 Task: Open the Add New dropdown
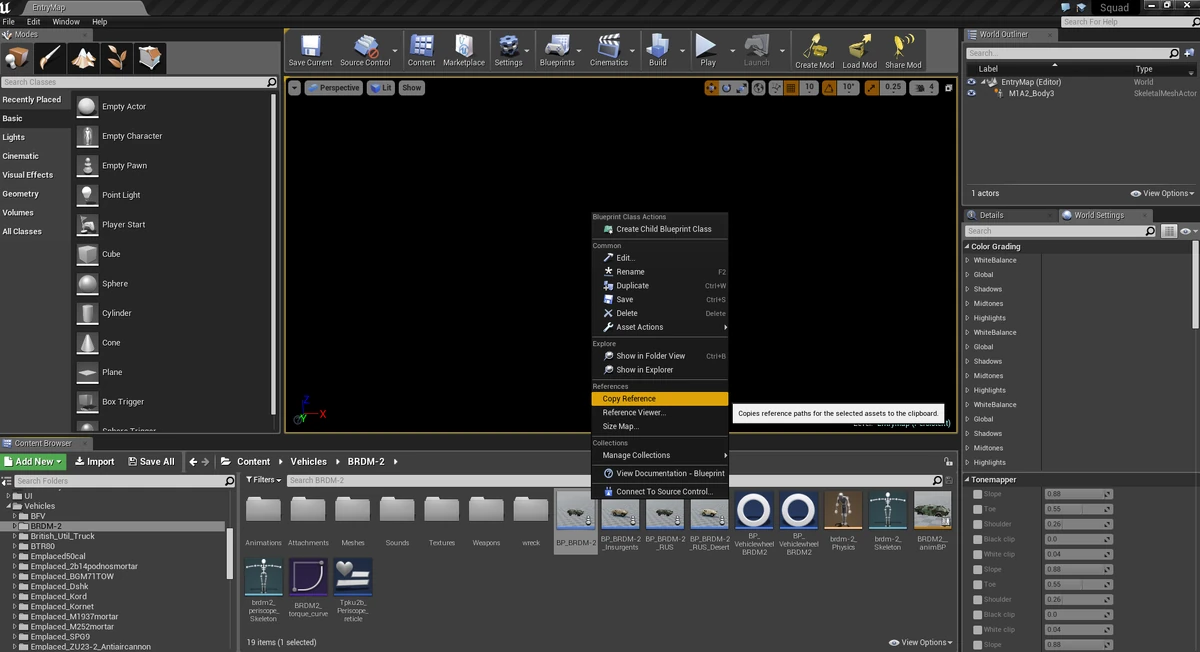pos(34,462)
